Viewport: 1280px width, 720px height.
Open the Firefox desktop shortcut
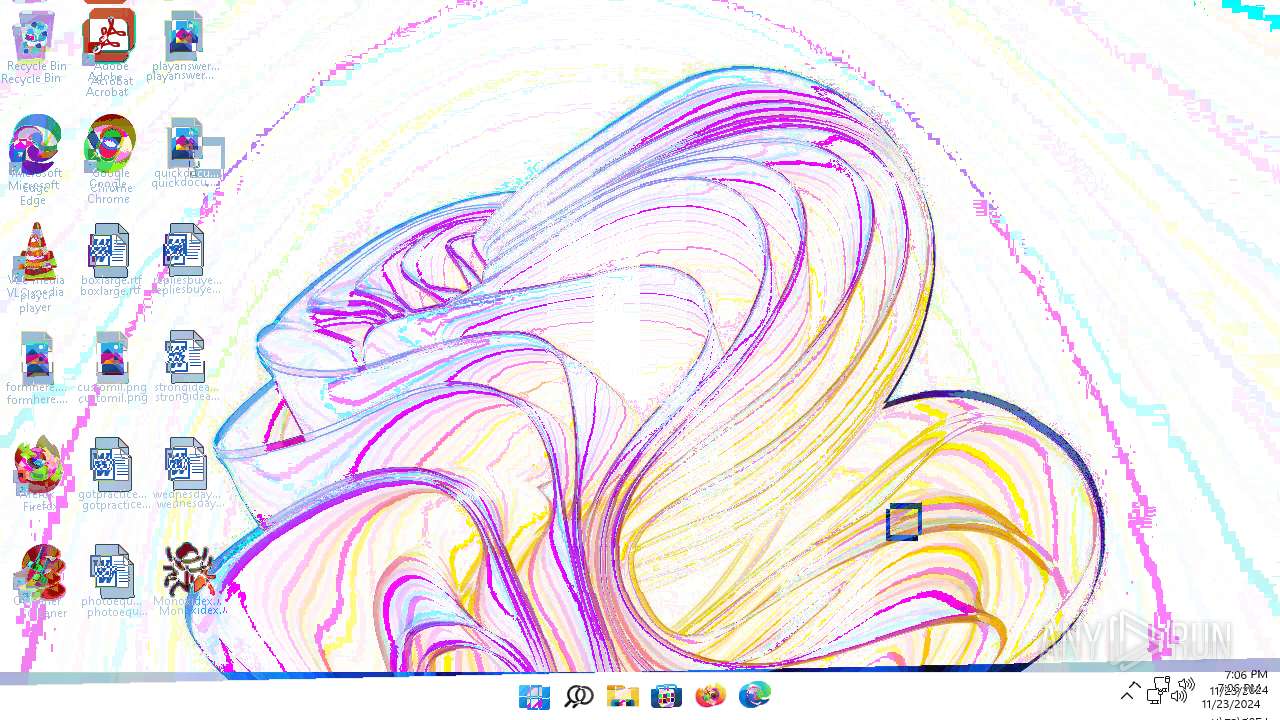pyautogui.click(x=38, y=475)
